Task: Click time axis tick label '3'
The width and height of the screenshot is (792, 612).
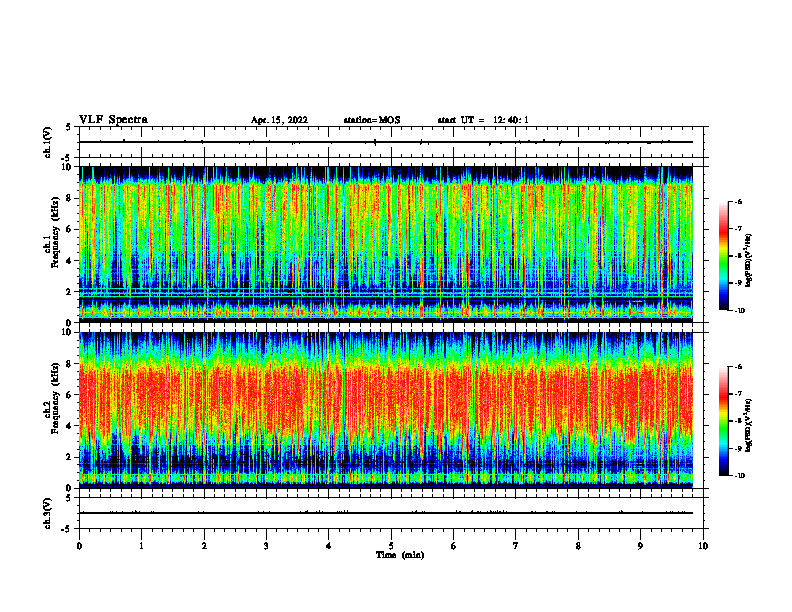Action: (x=266, y=546)
